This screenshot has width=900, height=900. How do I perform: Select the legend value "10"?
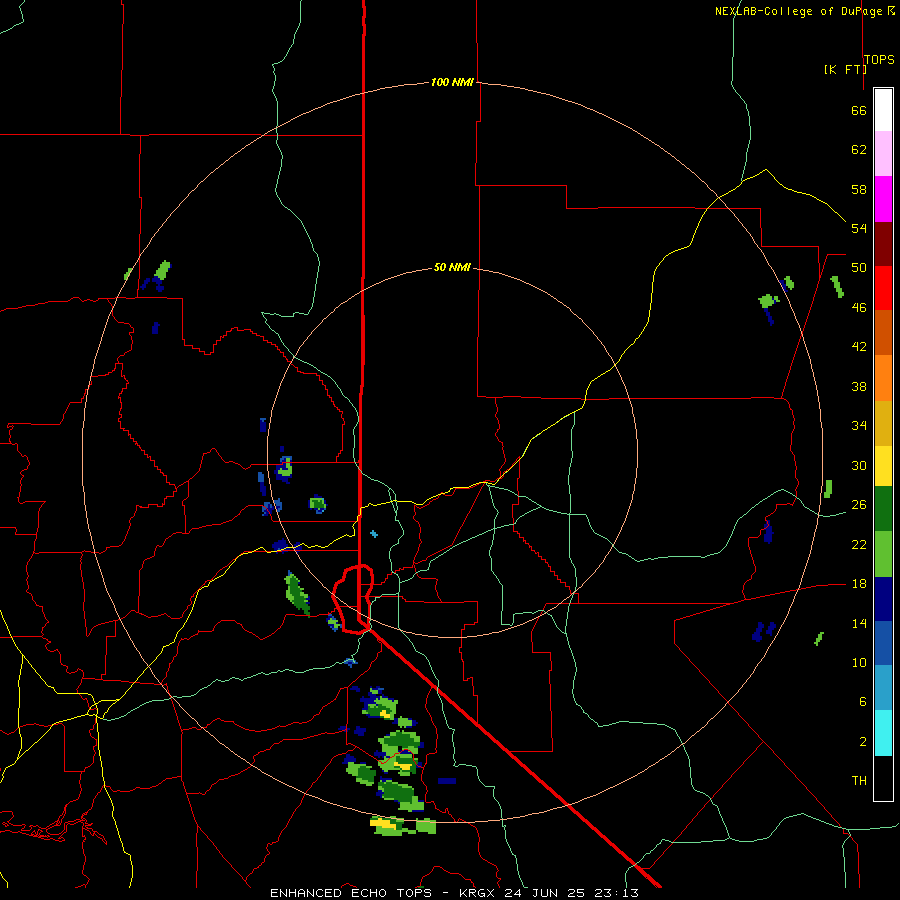click(859, 662)
